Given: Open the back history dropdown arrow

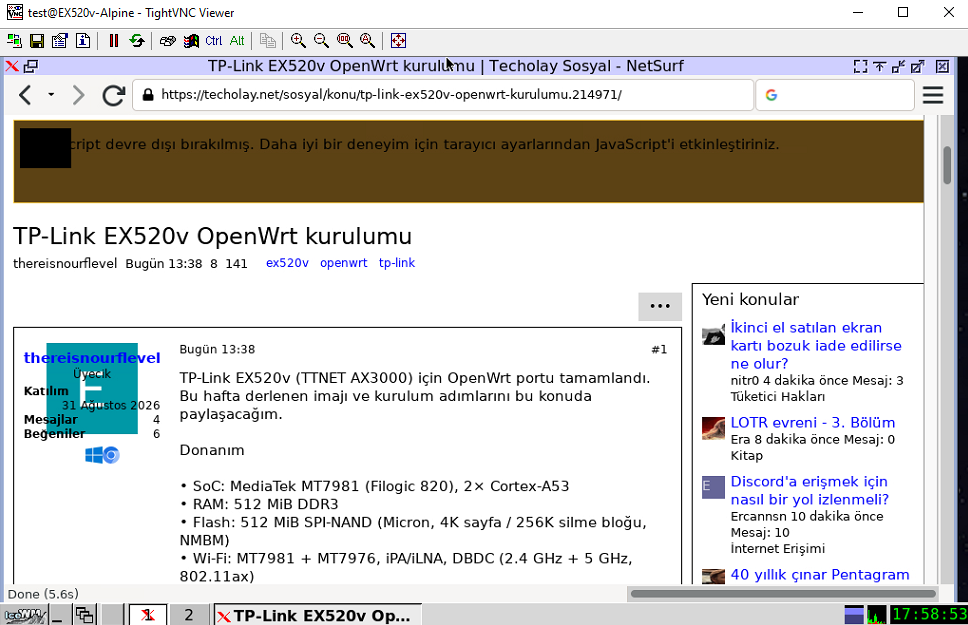Looking at the screenshot, I should coord(51,95).
